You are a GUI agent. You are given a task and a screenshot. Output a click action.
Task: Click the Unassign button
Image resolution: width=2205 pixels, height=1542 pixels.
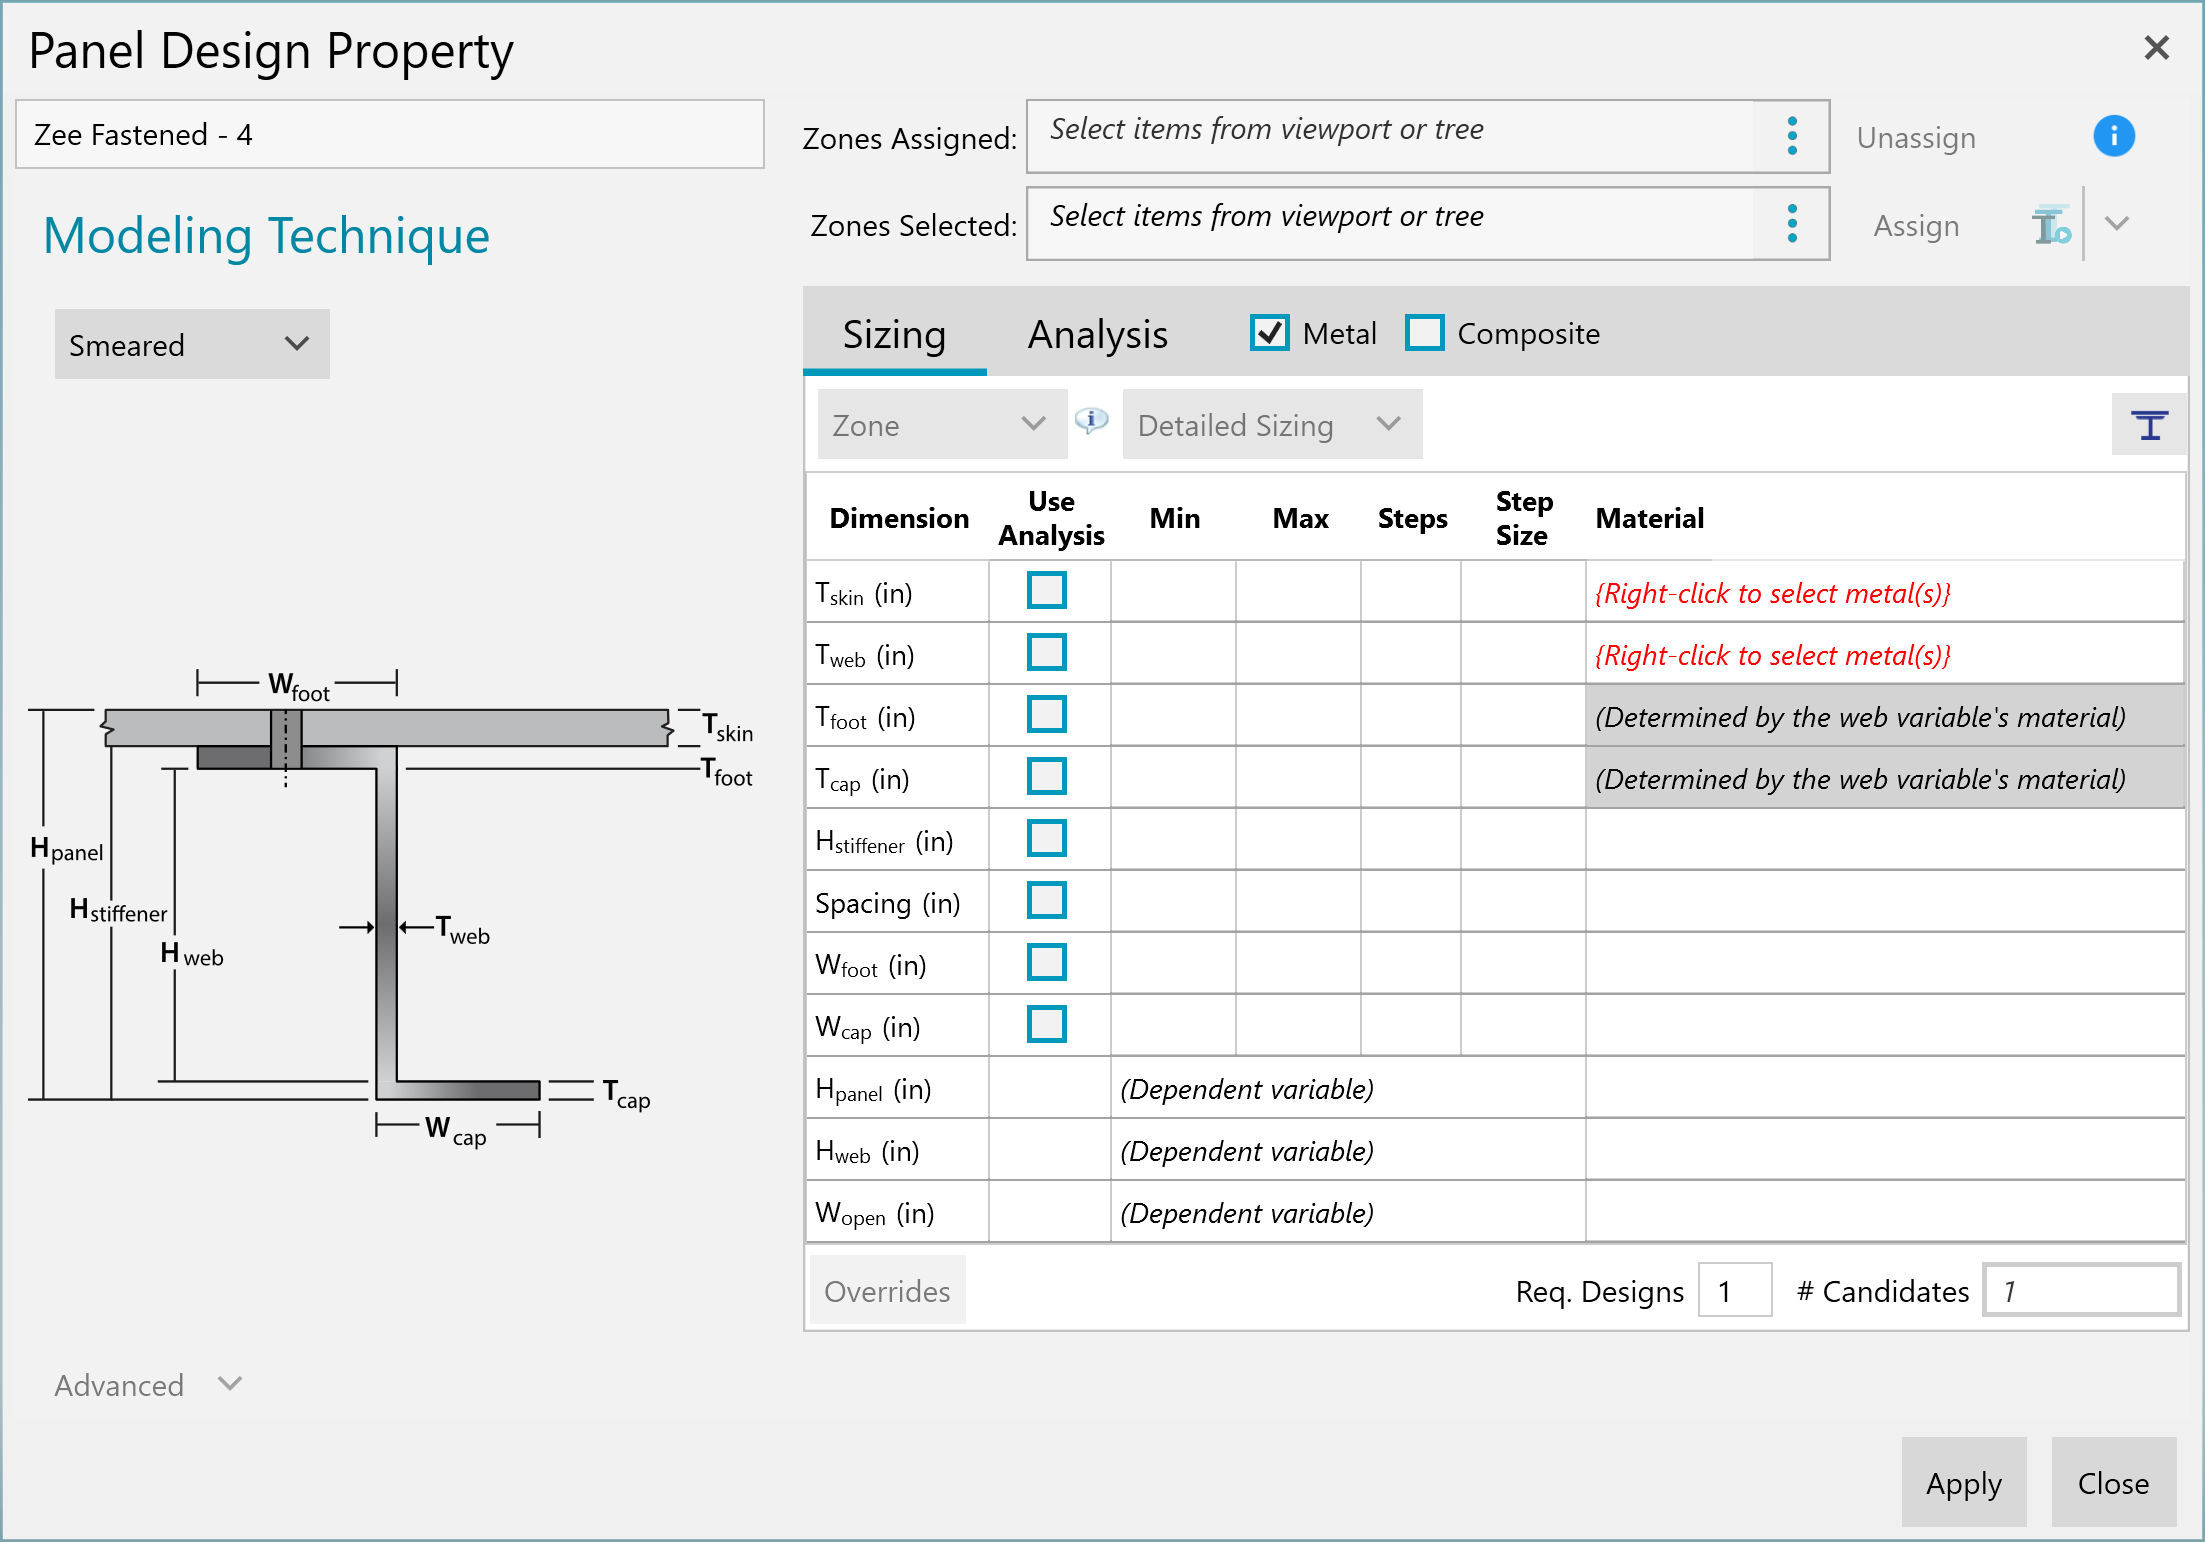1915,137
